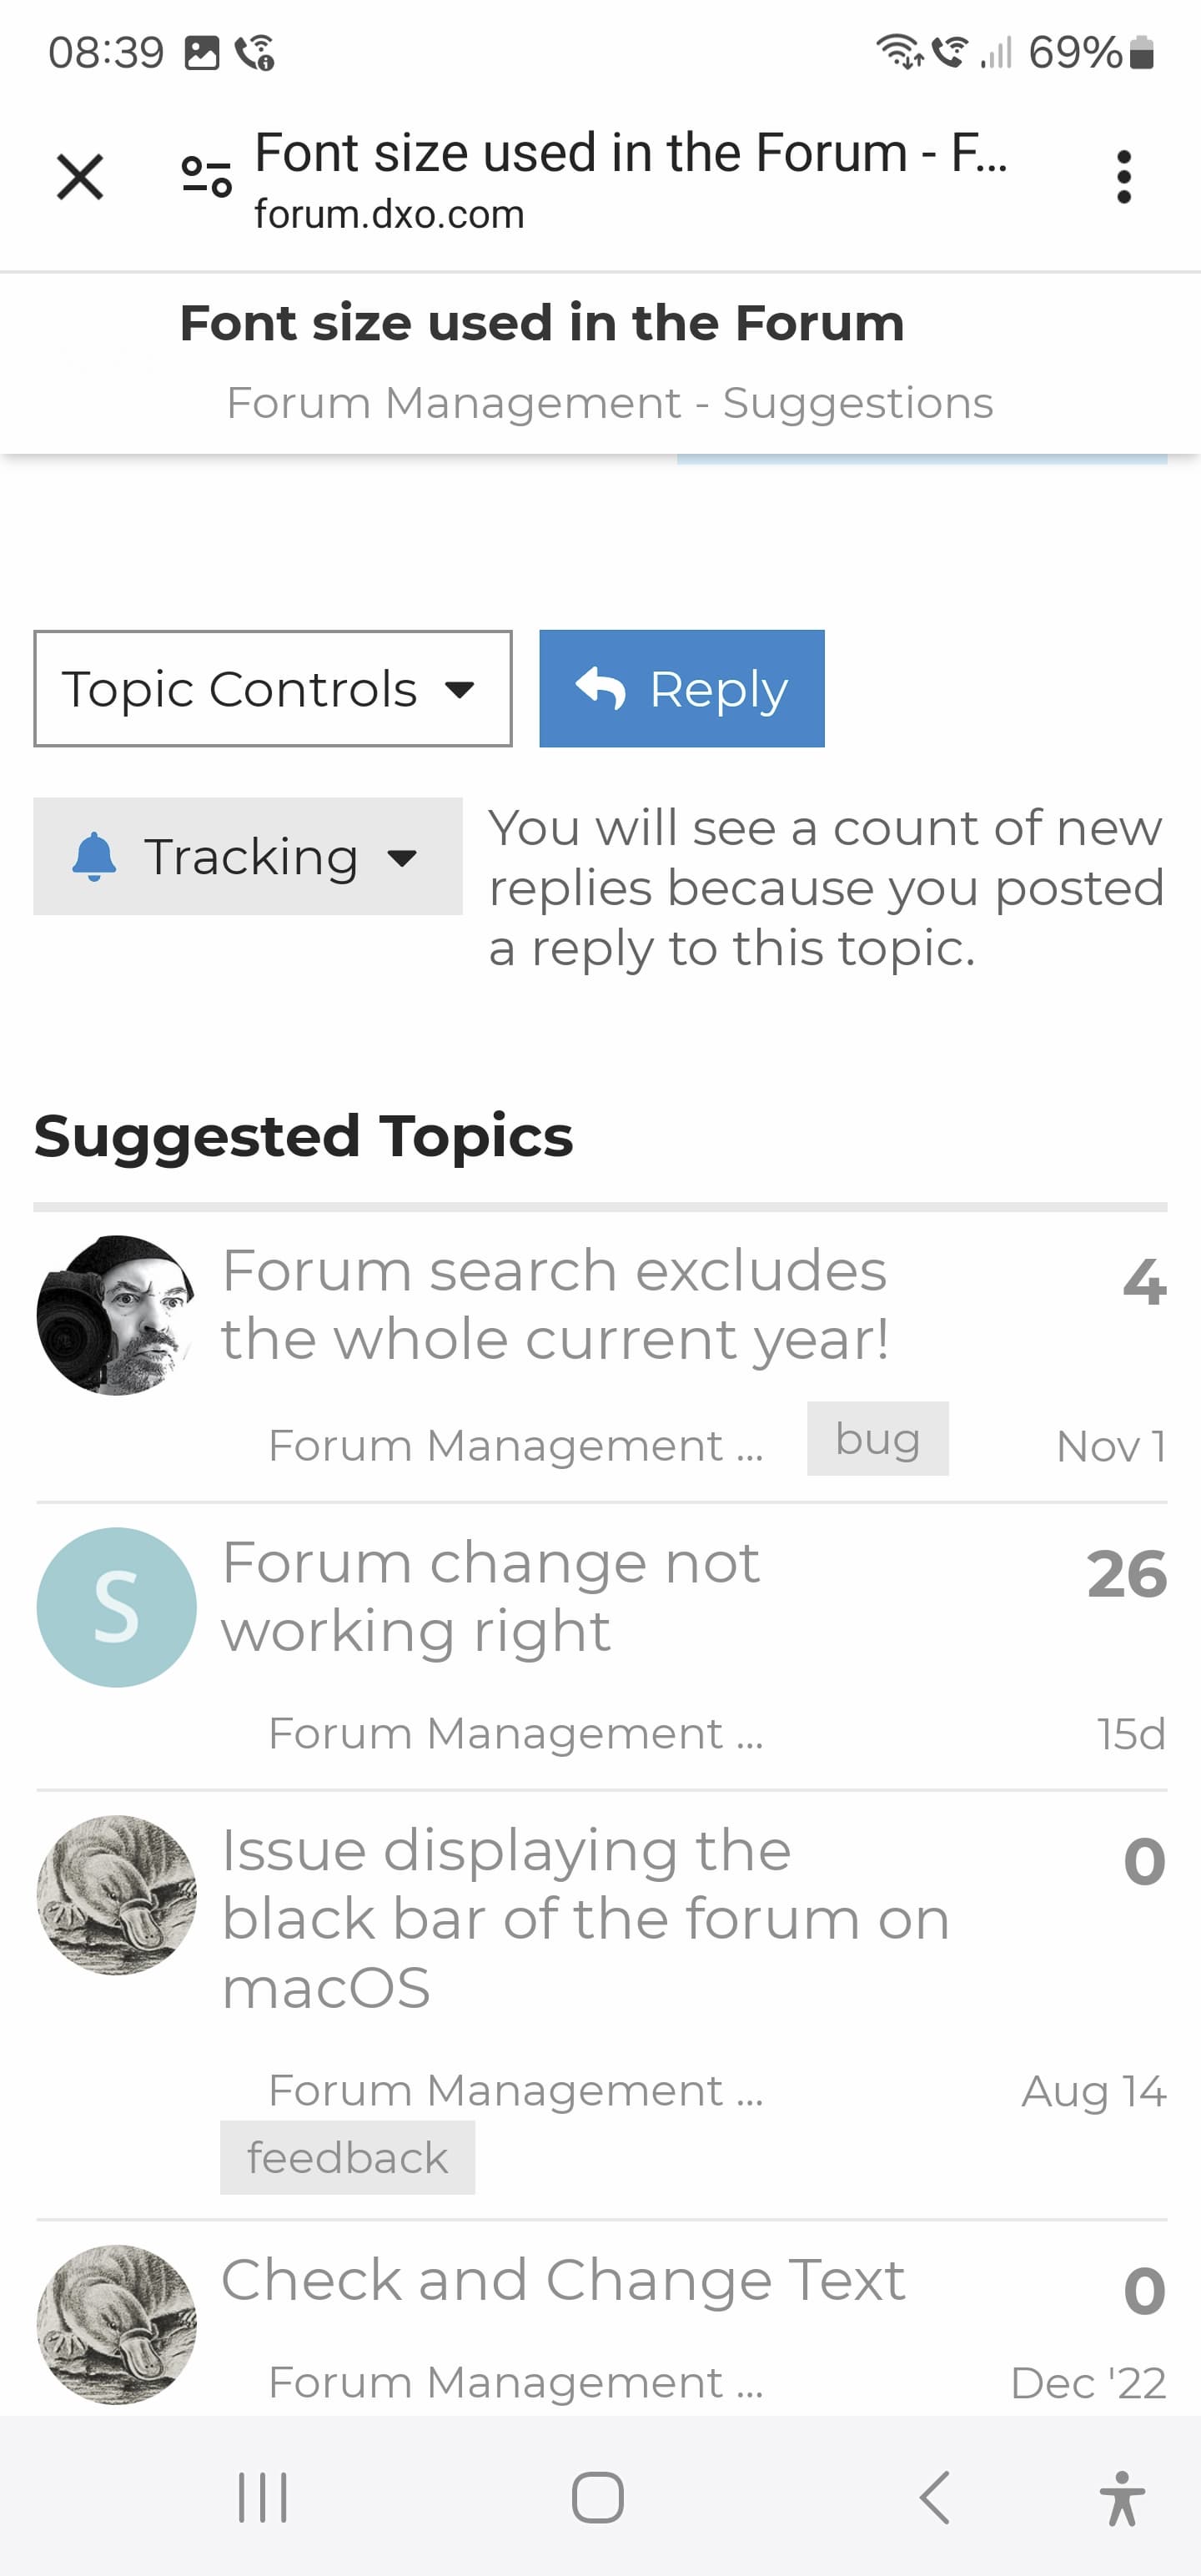
Task: Open site settings icon beside URL
Action: 206,177
